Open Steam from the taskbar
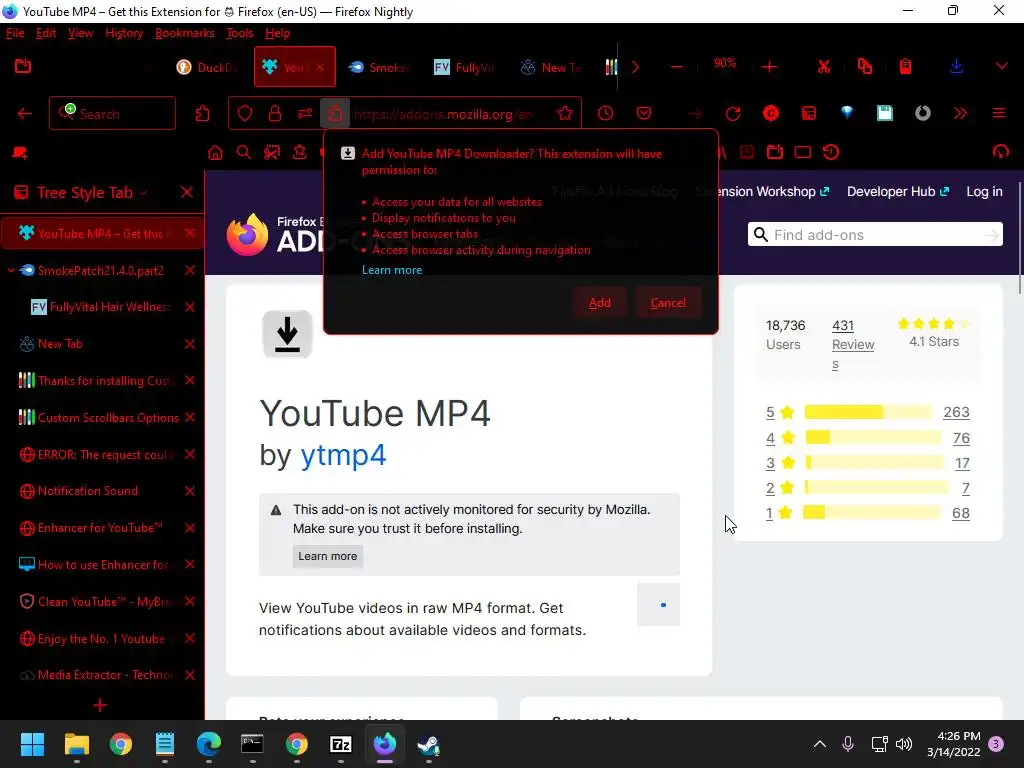Image resolution: width=1024 pixels, height=768 pixels. point(428,744)
